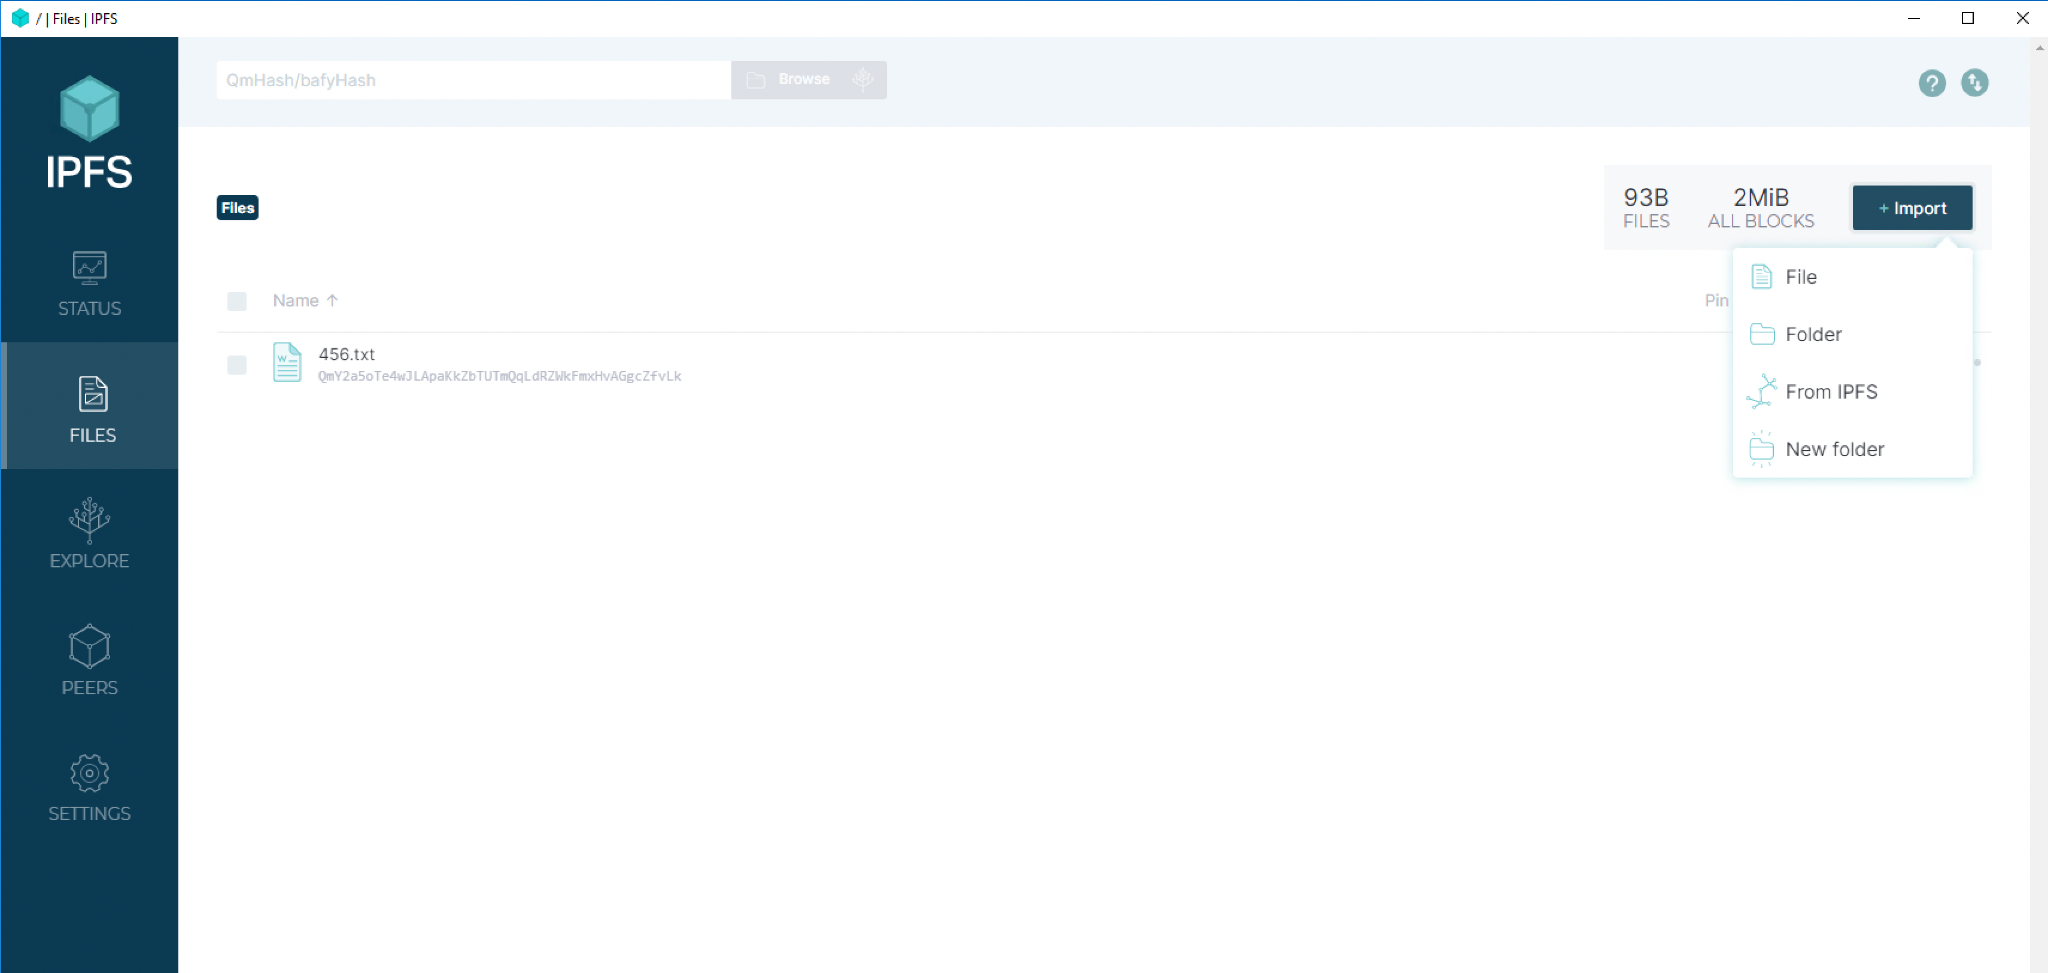Pick New folder in the Import dropdown
The height and width of the screenshot is (973, 2048).
[1834, 449]
